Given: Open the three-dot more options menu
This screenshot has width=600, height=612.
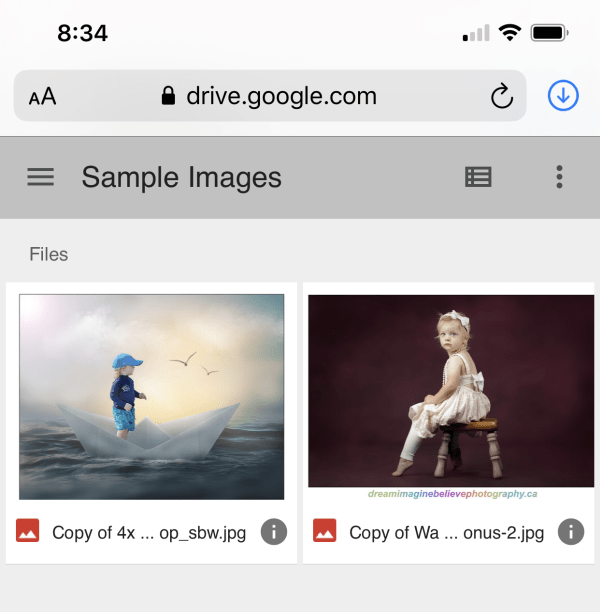Looking at the screenshot, I should point(559,177).
